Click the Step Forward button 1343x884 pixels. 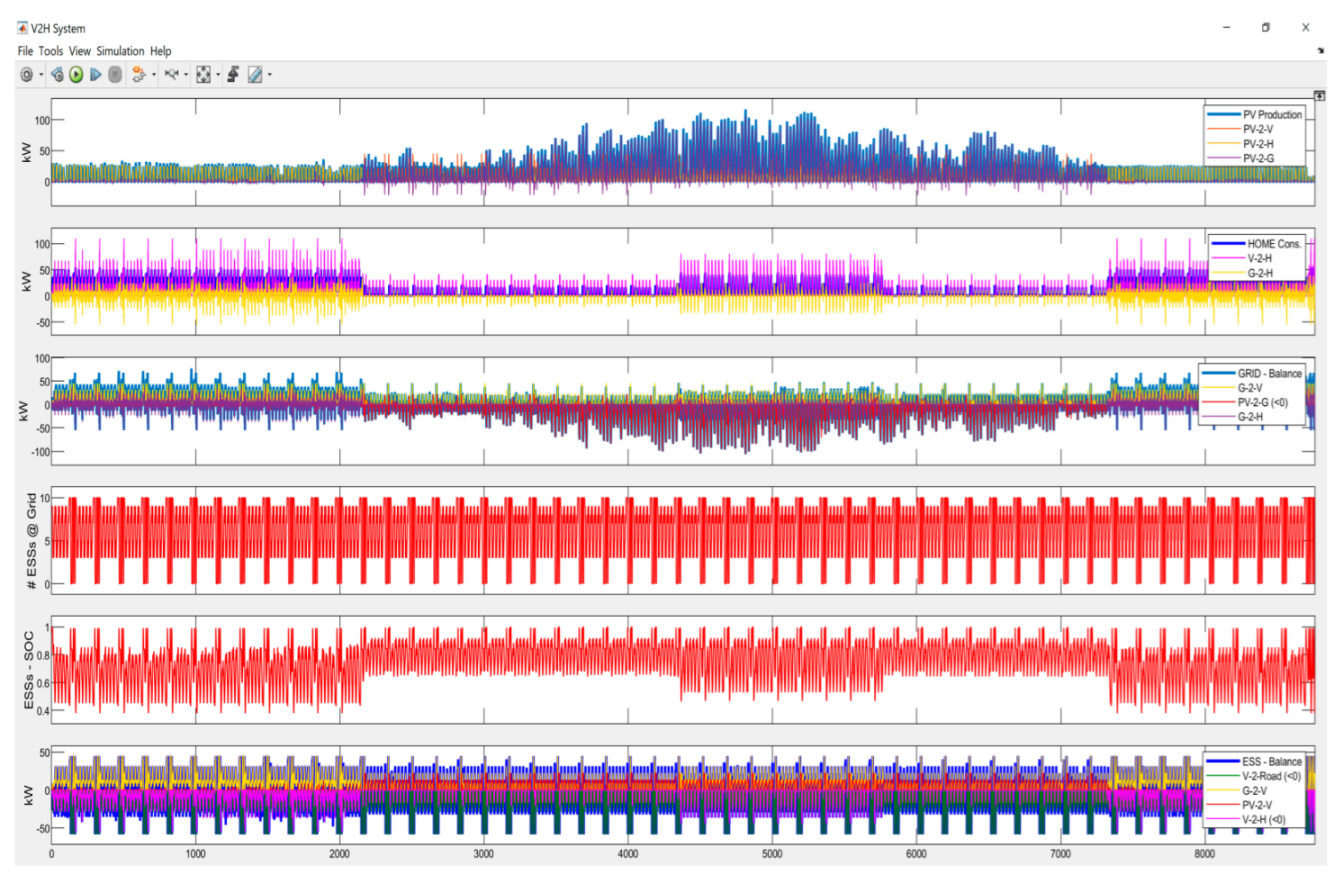[96, 75]
